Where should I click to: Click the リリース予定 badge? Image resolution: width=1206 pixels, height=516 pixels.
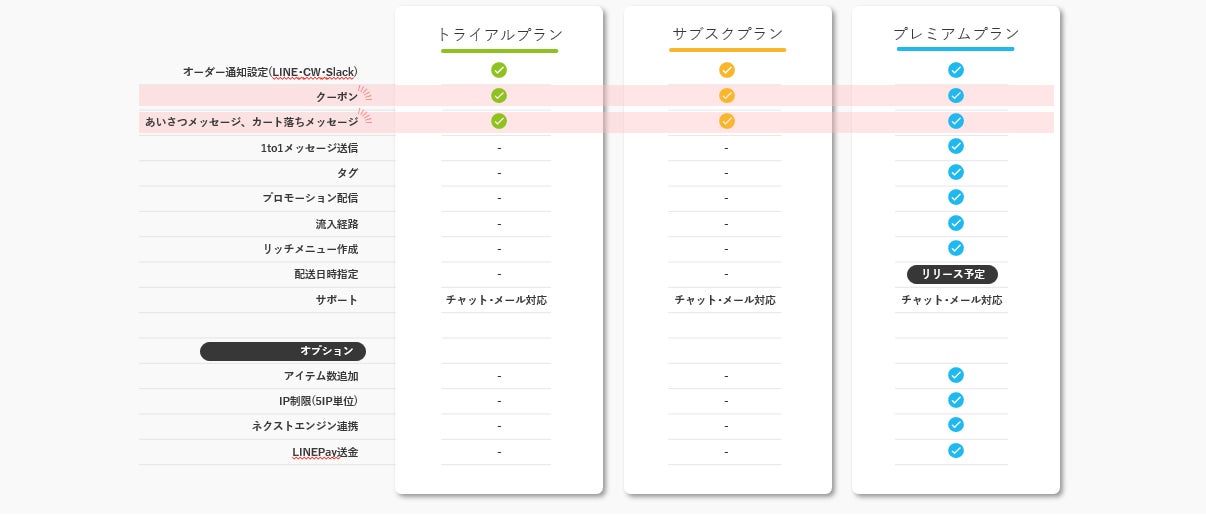click(x=952, y=274)
